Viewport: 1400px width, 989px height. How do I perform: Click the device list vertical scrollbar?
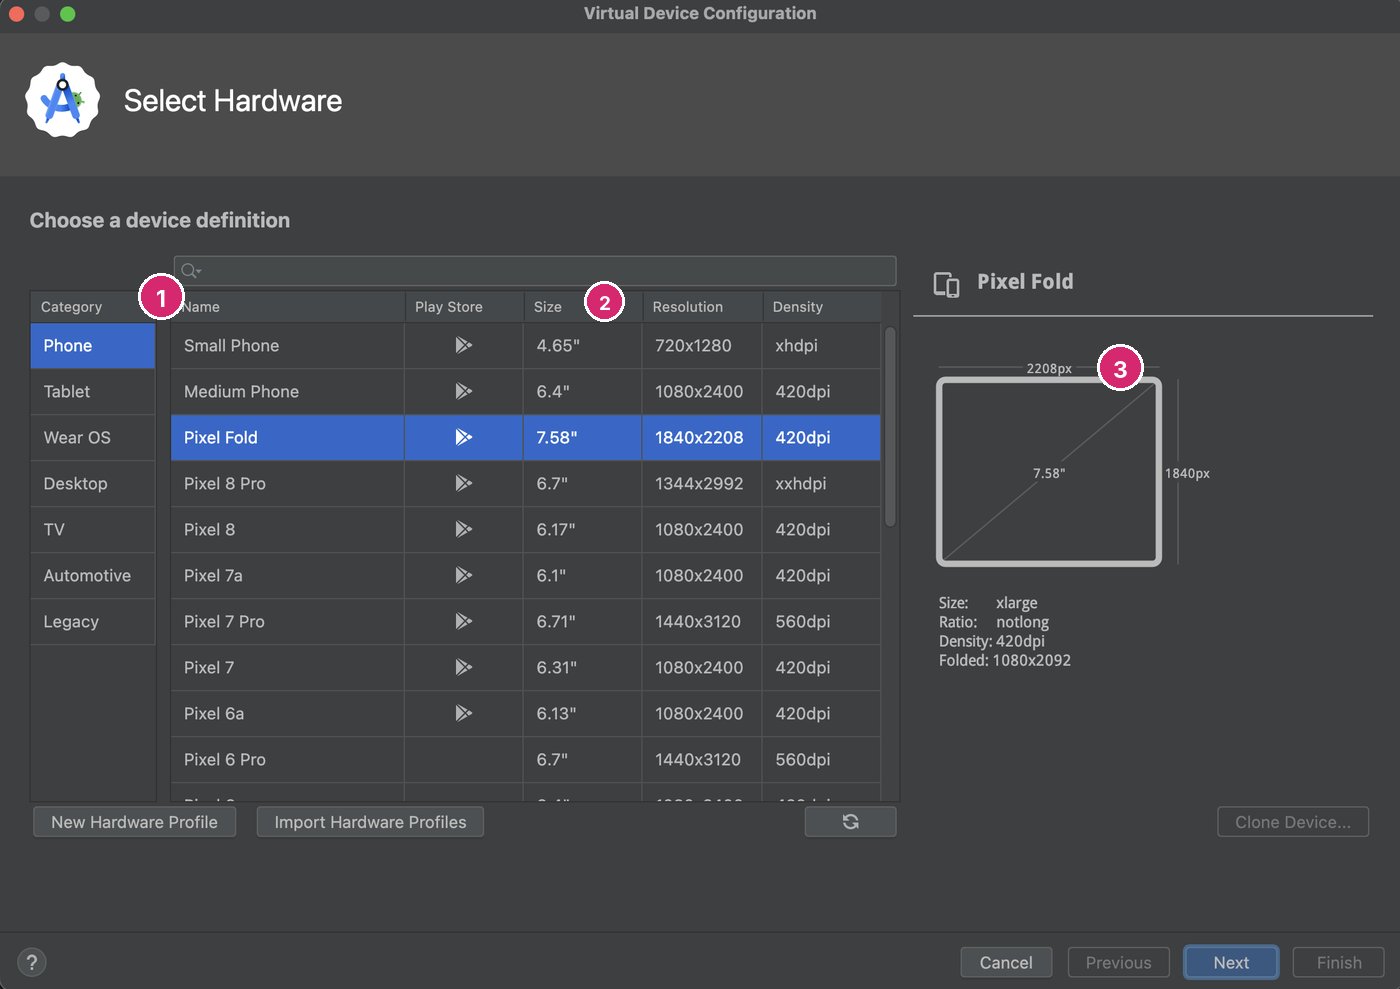(x=890, y=427)
